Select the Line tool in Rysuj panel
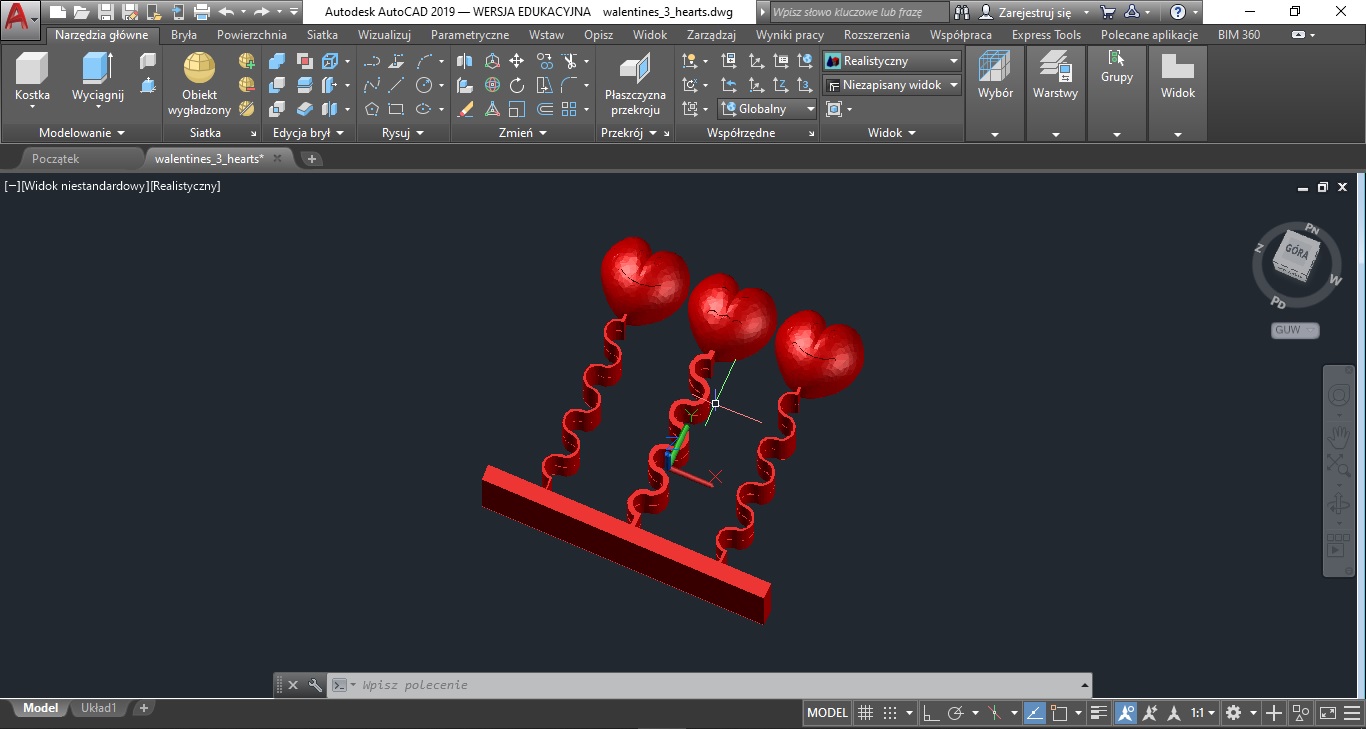Screen dimensions: 1366x729 click(x=396, y=85)
